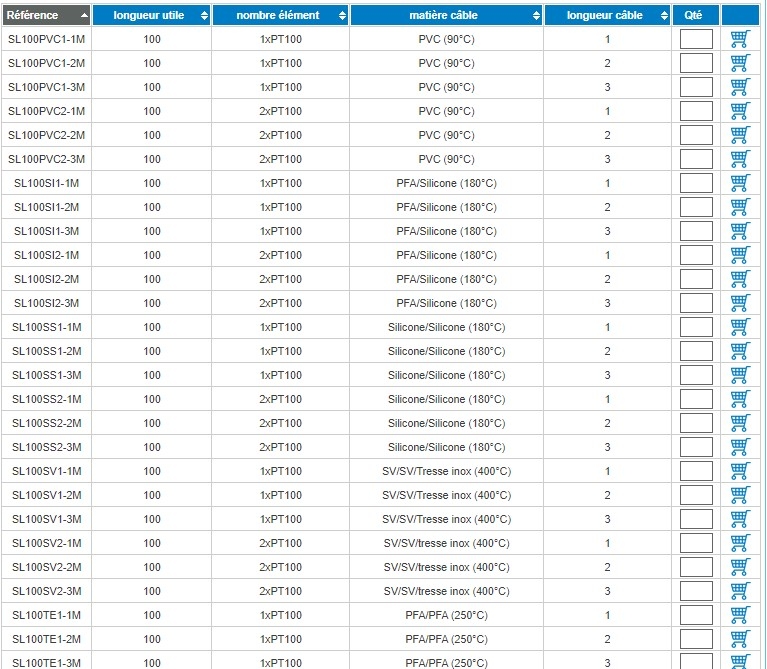Sort by matière câble column header
Screen dimensions: 767x669
(446, 15)
